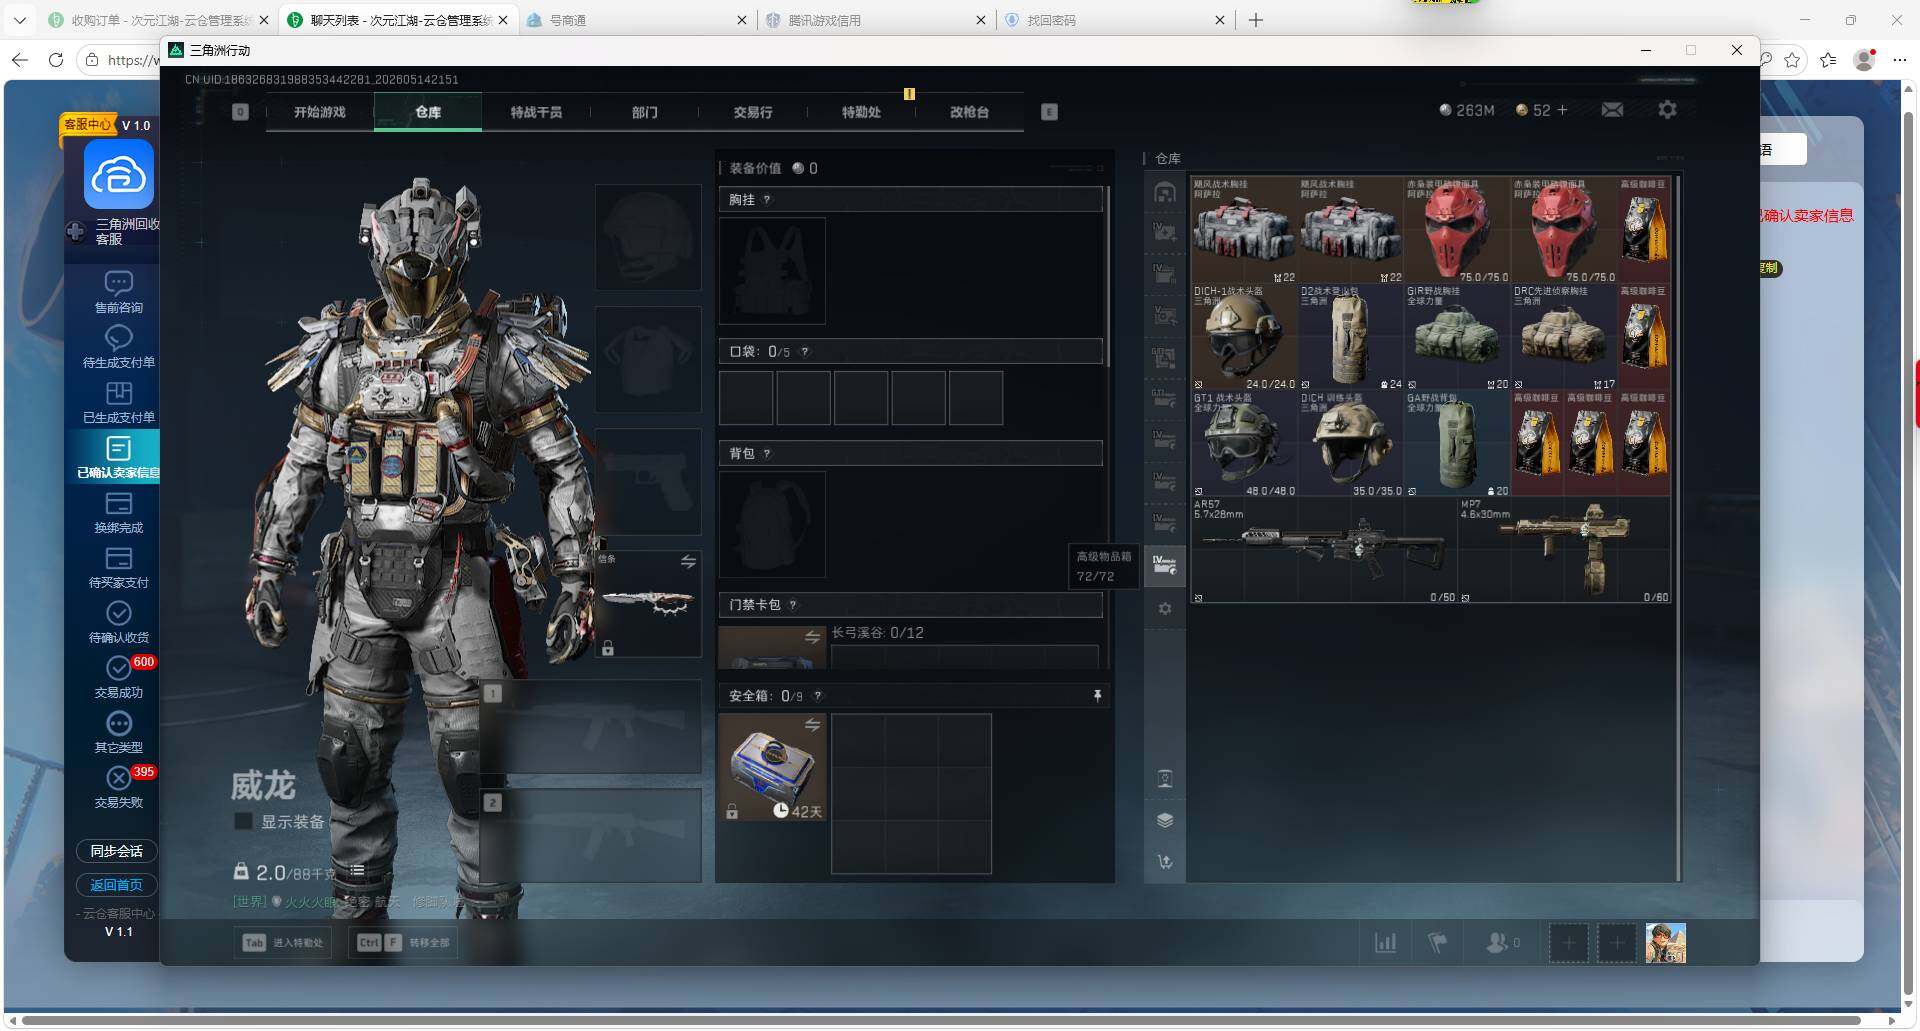Click the help icon beside 安全箱
Screen dimensions: 1920x1031
tap(818, 696)
